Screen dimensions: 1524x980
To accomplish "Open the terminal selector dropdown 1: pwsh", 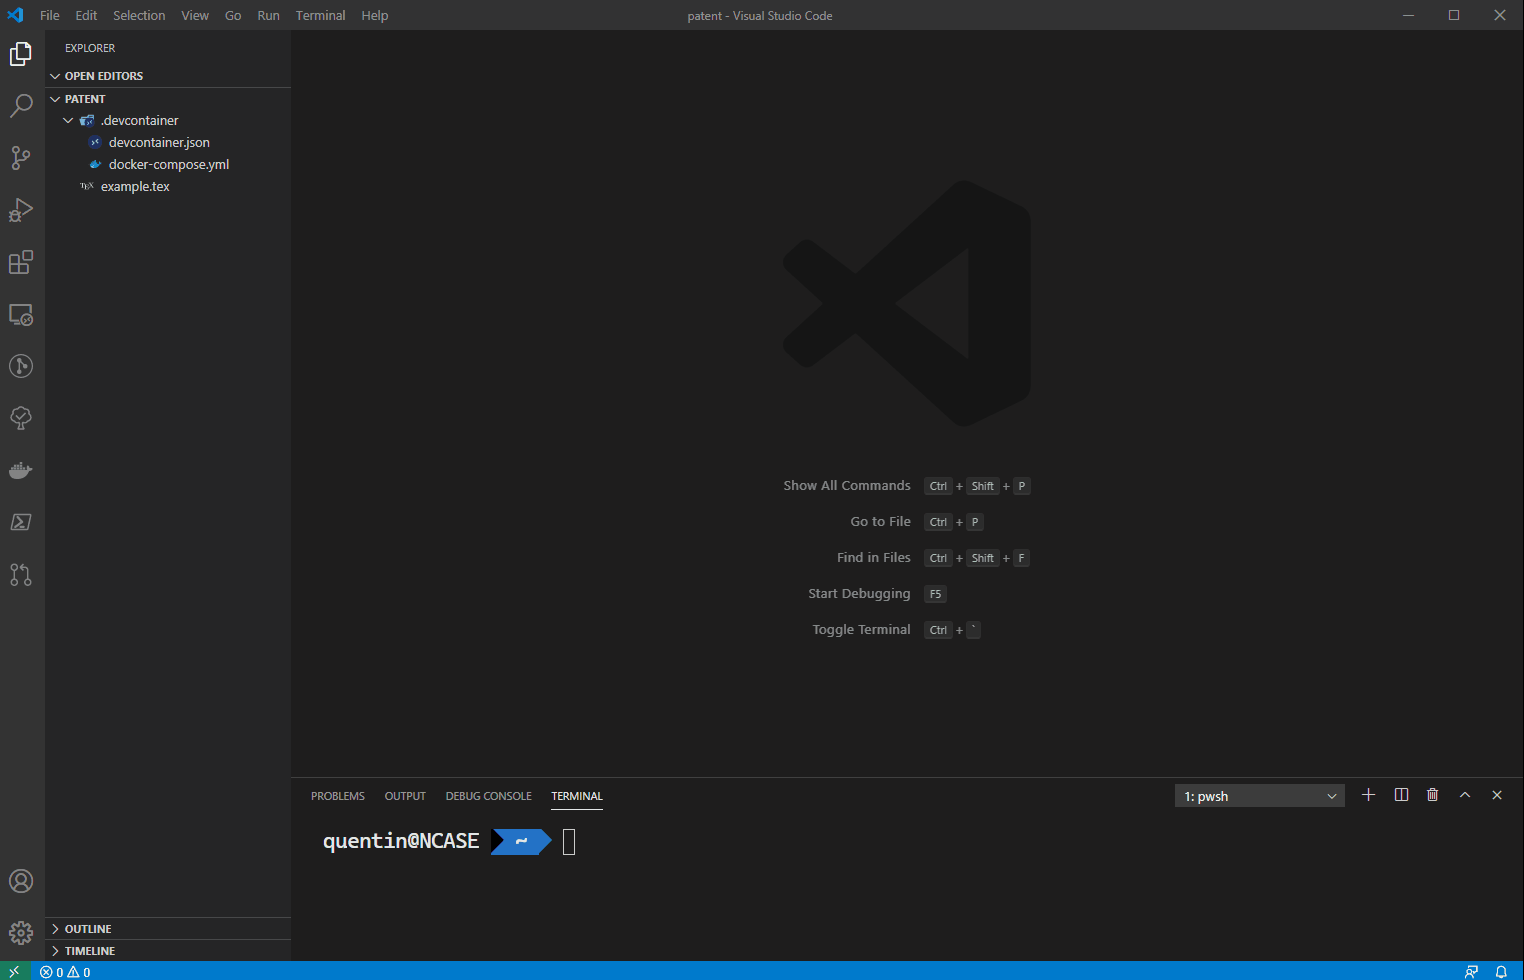I will click(1260, 796).
